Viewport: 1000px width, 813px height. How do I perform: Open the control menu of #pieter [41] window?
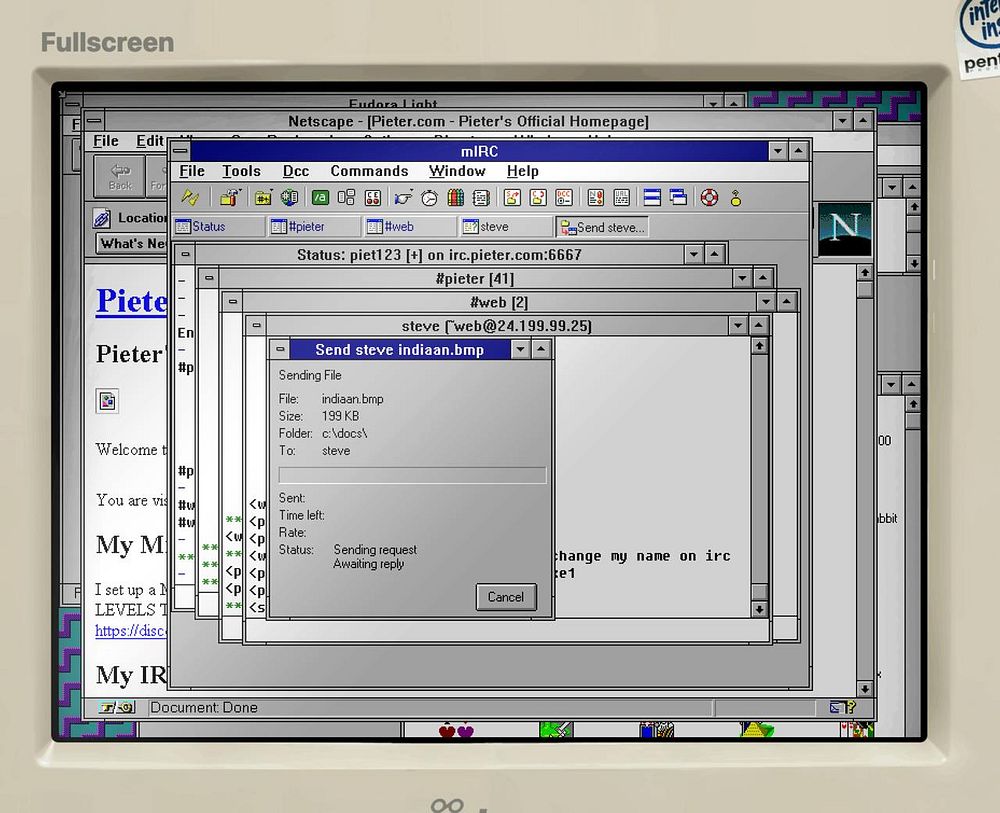(209, 278)
